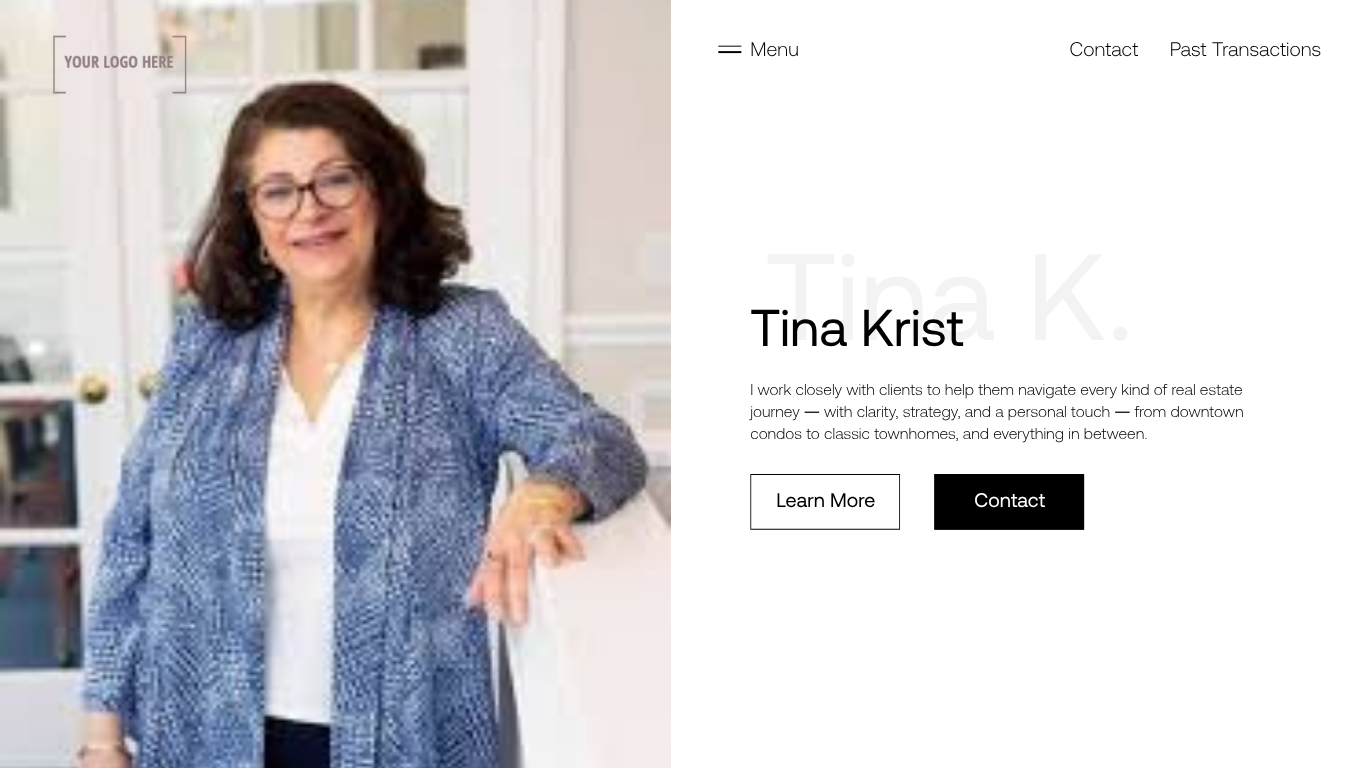
Task: Go to the Past Transactions page
Action: point(1245,49)
